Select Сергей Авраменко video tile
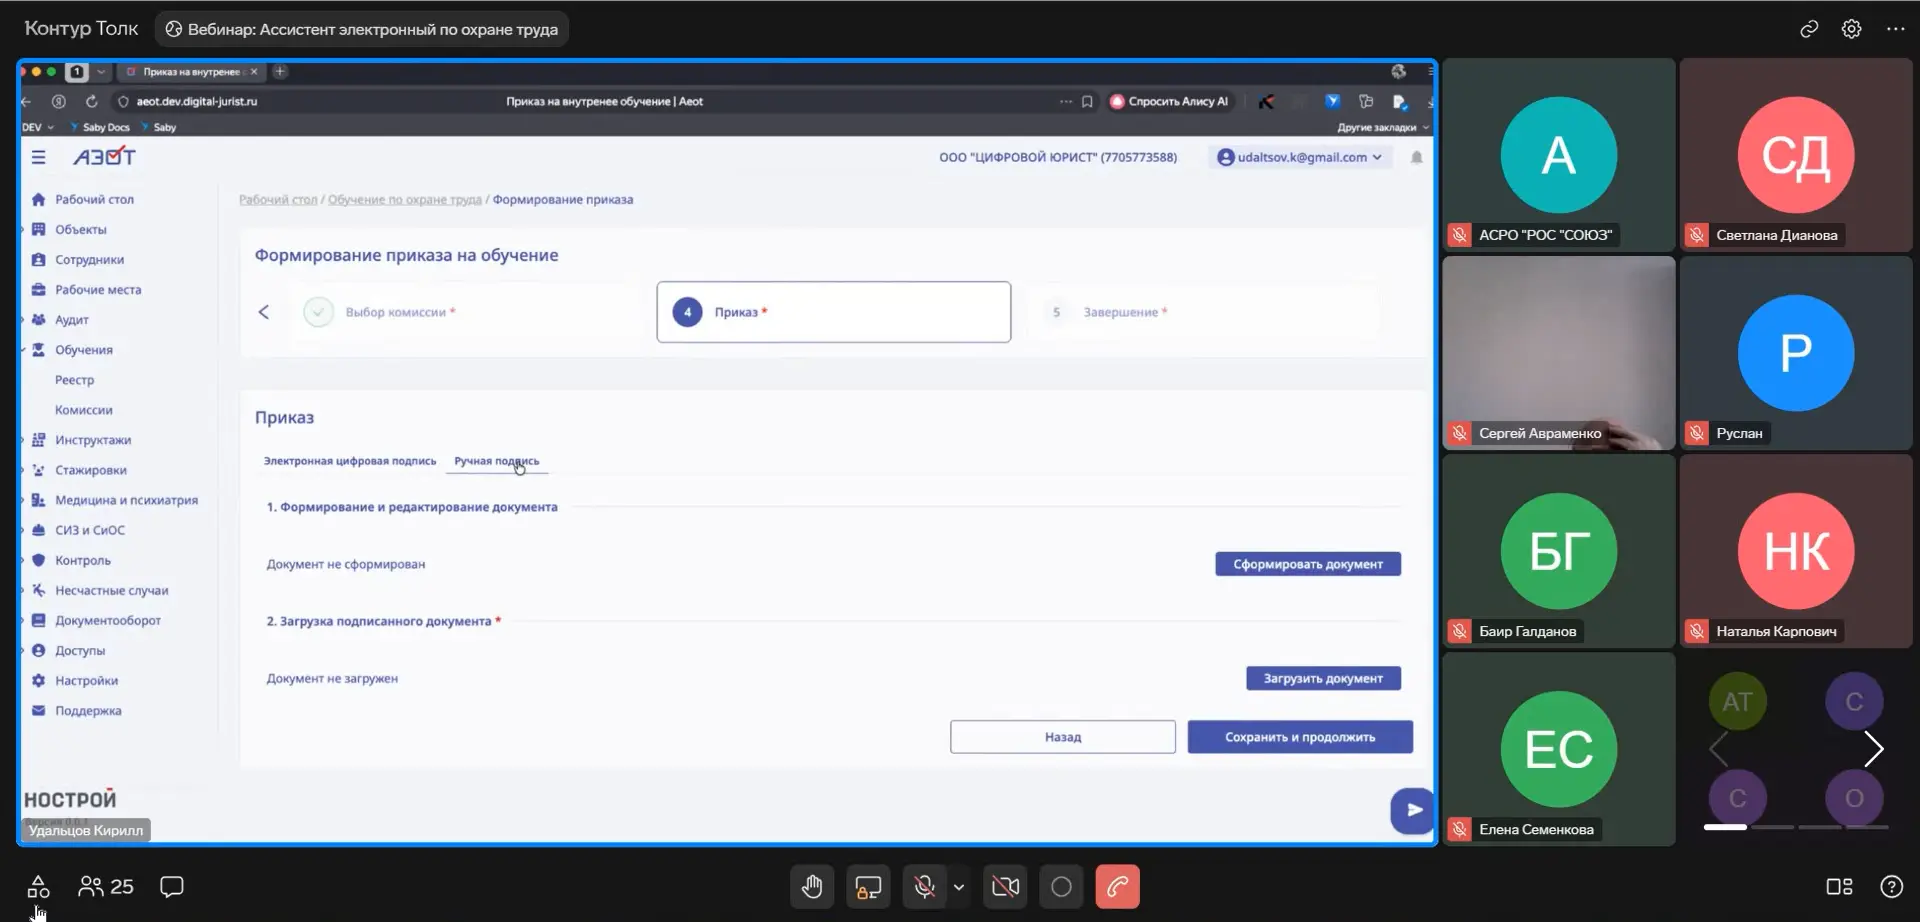The width and height of the screenshot is (1920, 922). click(x=1558, y=353)
